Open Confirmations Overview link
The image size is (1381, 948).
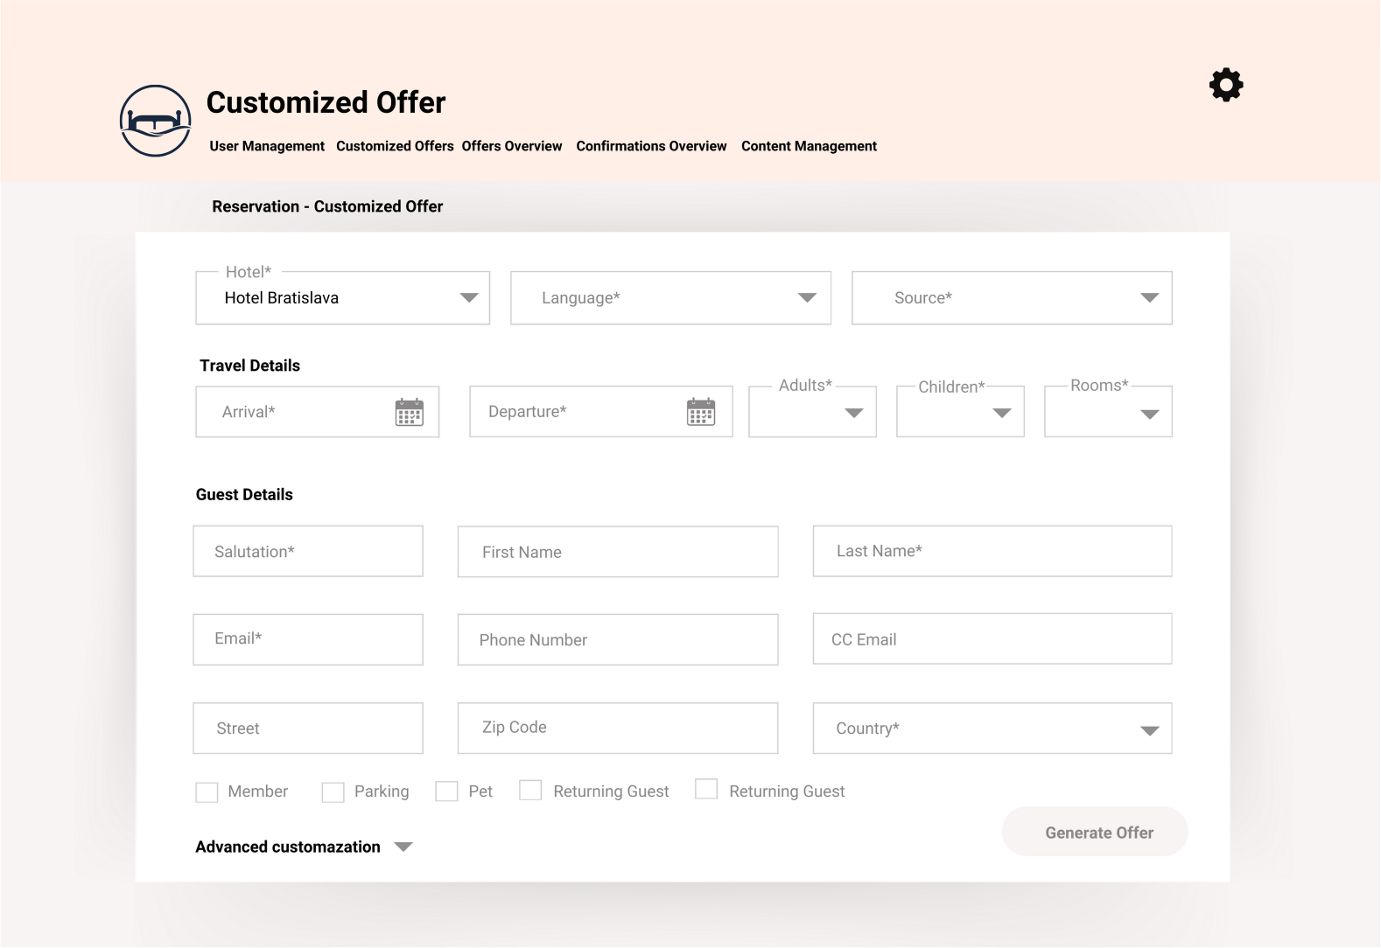651,146
